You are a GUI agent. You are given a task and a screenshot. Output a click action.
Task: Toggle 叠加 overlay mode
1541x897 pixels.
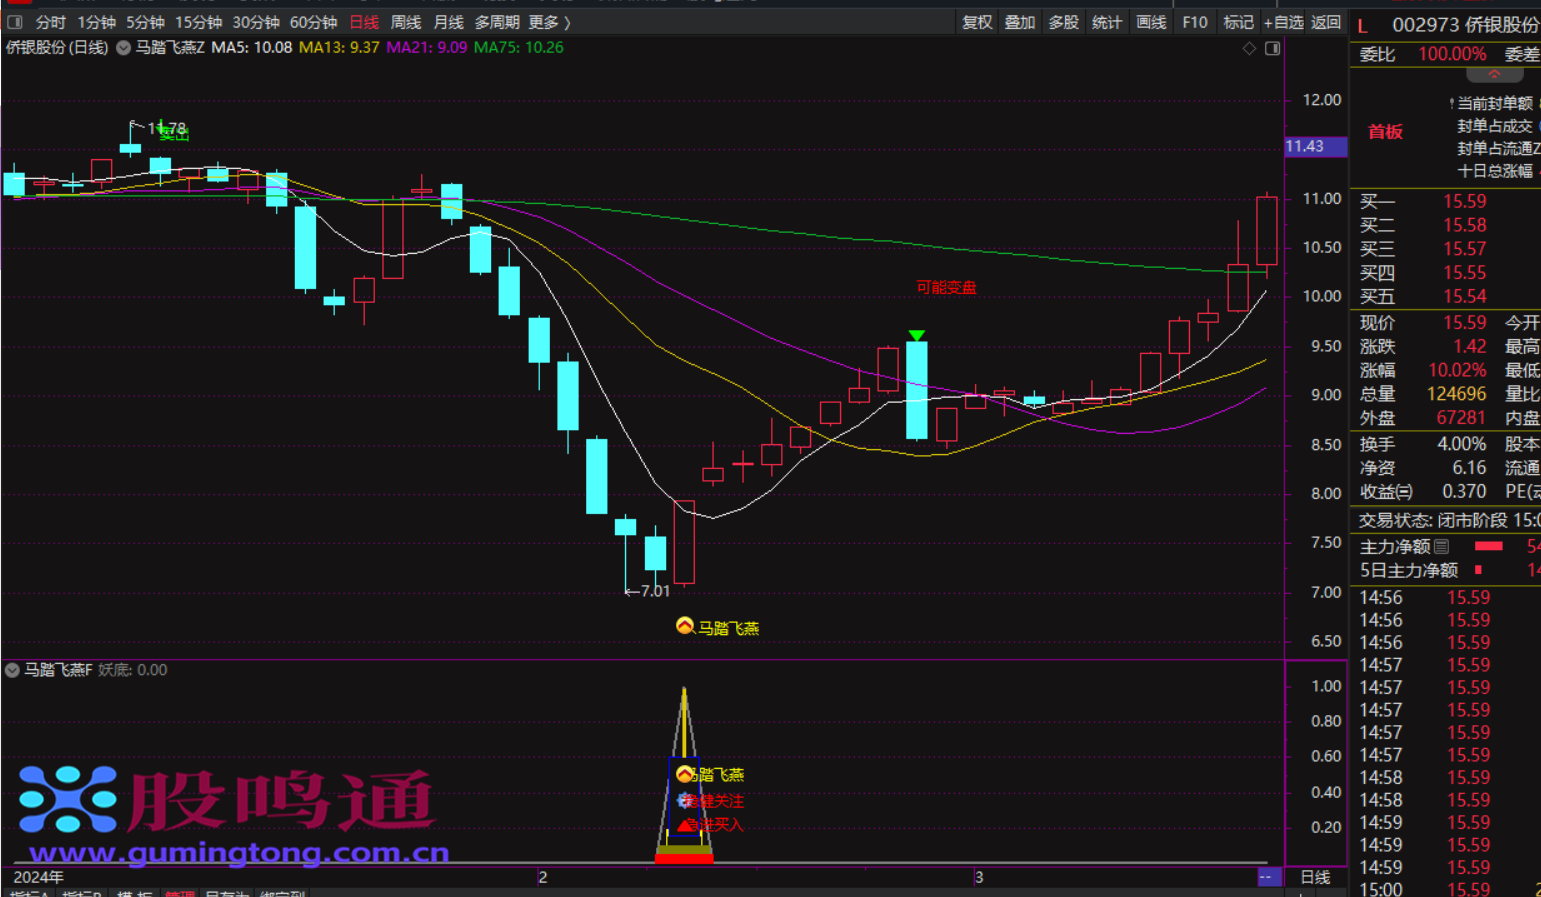pyautogui.click(x=1020, y=22)
